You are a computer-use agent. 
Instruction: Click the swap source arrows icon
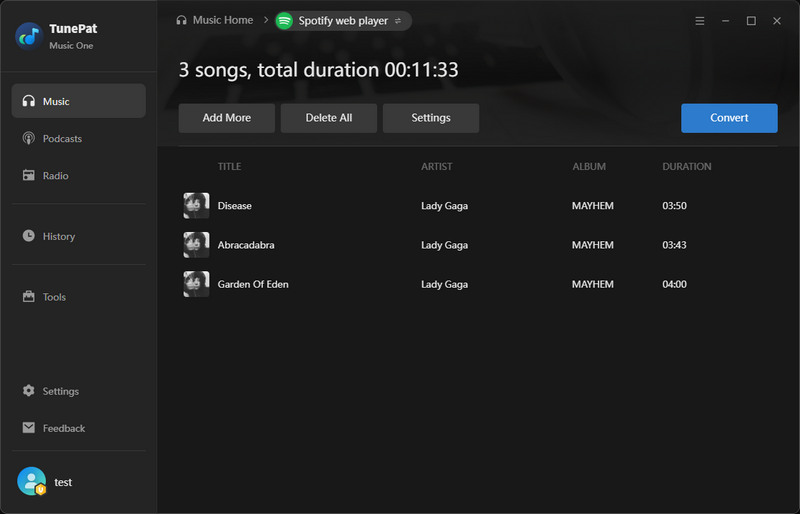click(x=398, y=21)
